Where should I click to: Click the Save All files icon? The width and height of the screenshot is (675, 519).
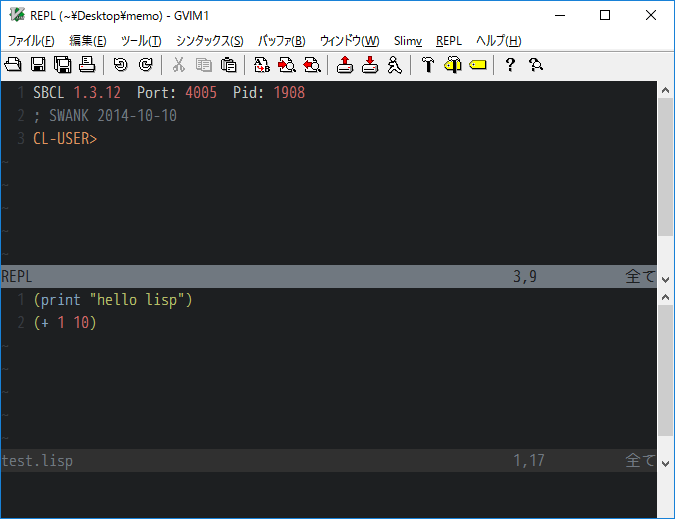click(63, 65)
